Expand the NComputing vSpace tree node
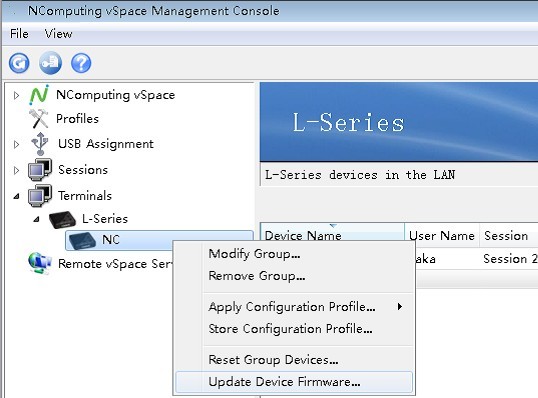 pos(16,95)
